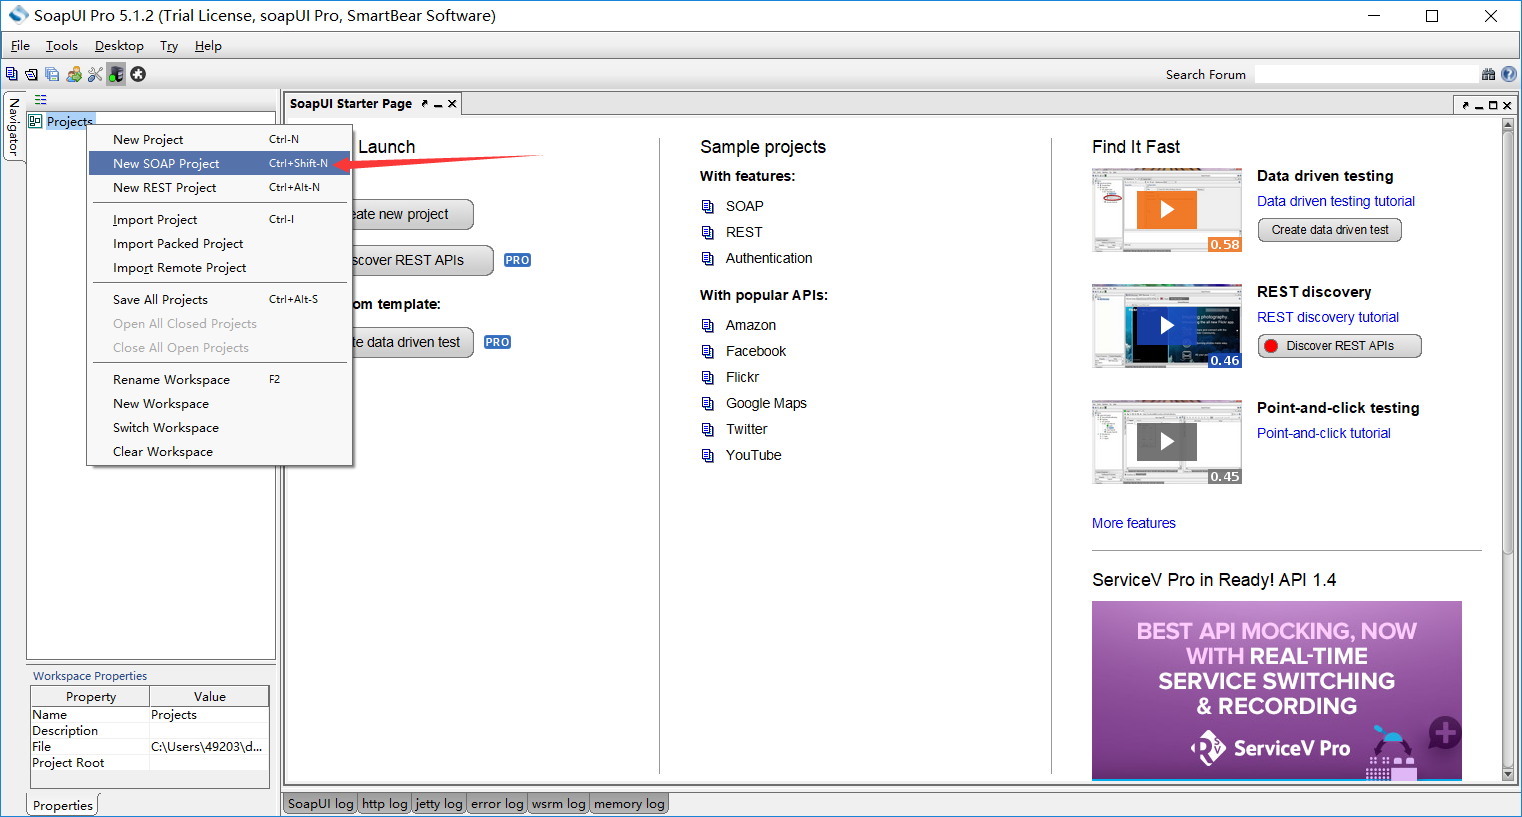1522x817 pixels.
Task: Minimize the SoapUI Starter Page tab
Action: point(438,104)
